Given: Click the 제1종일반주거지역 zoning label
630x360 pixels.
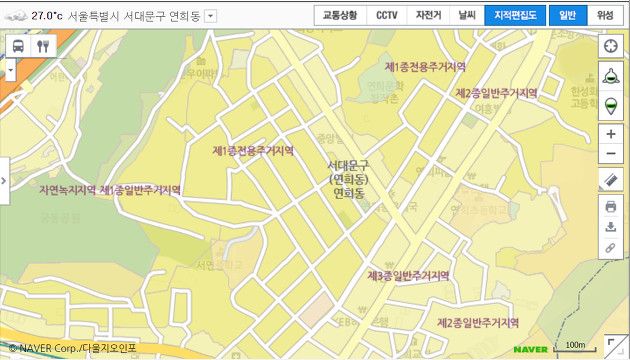Looking at the screenshot, I should [x=140, y=190].
